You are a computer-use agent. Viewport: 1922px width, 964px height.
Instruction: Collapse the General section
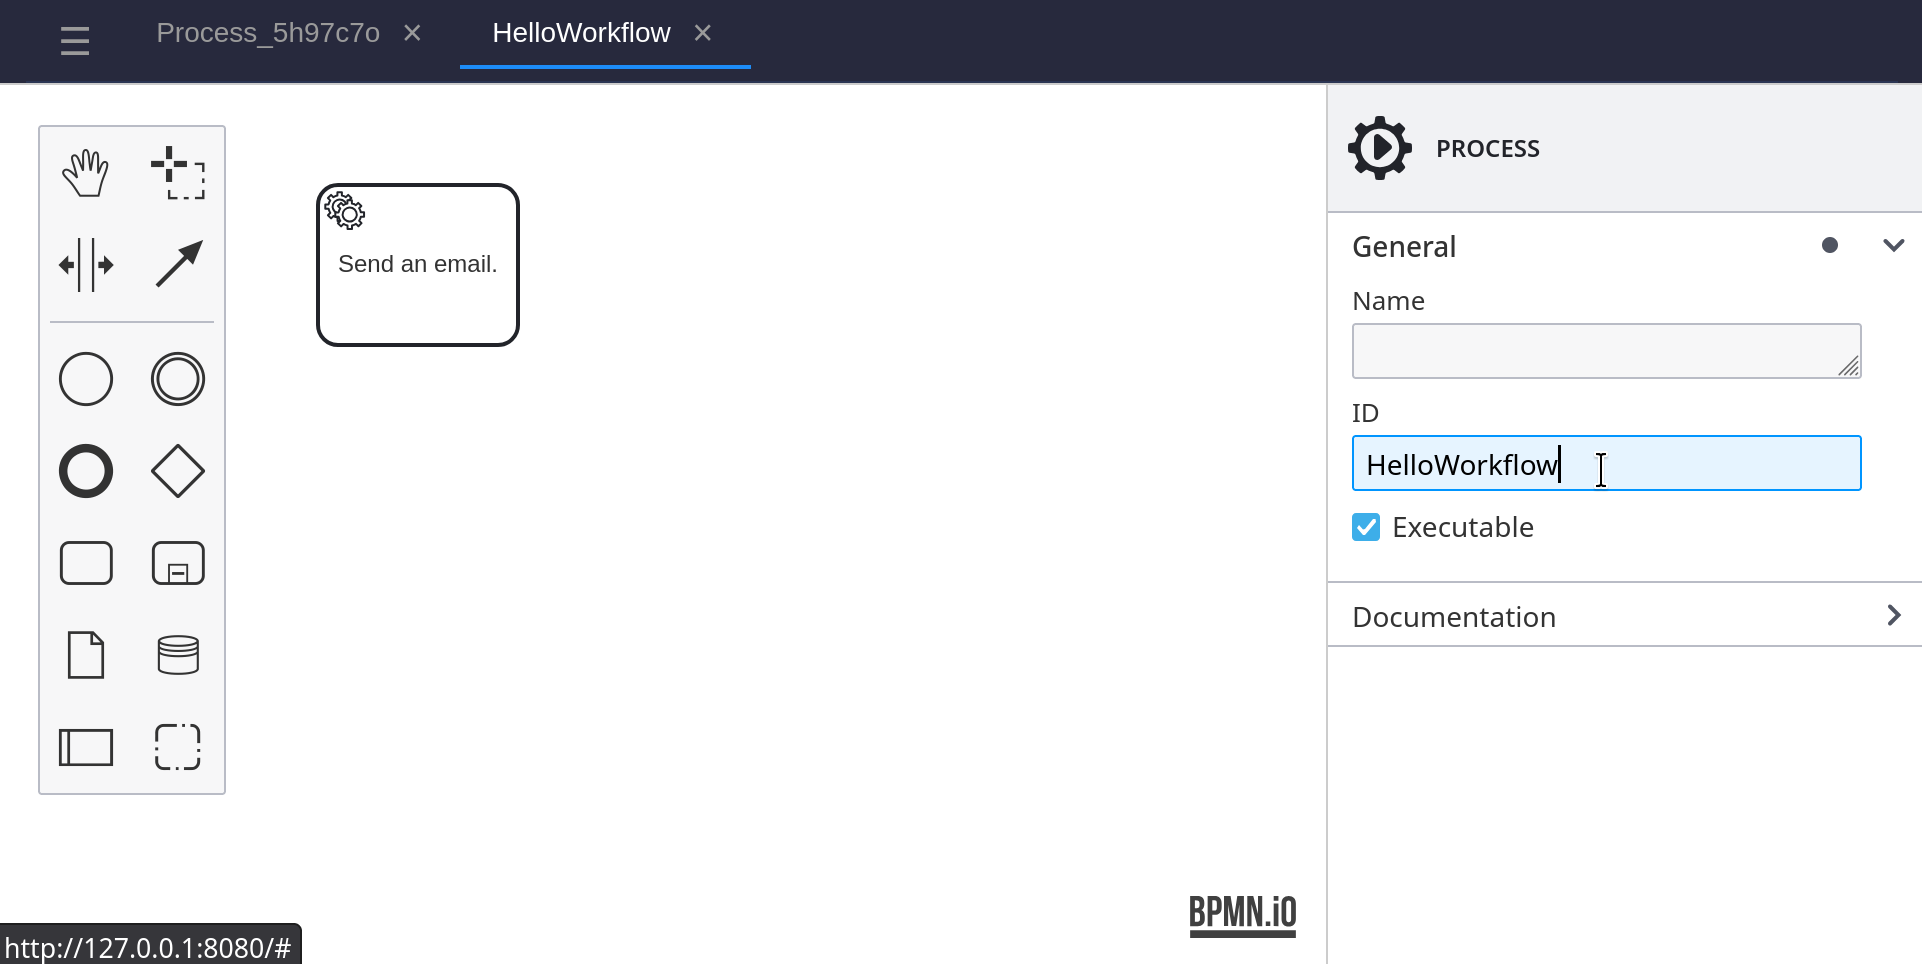pyautogui.click(x=1893, y=246)
